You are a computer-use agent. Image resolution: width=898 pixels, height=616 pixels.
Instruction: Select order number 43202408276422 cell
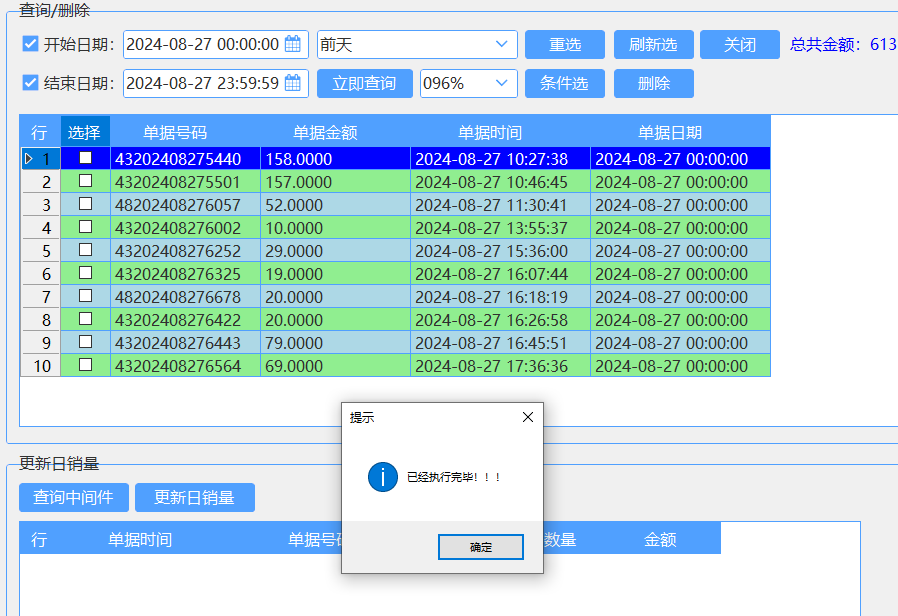point(177,320)
